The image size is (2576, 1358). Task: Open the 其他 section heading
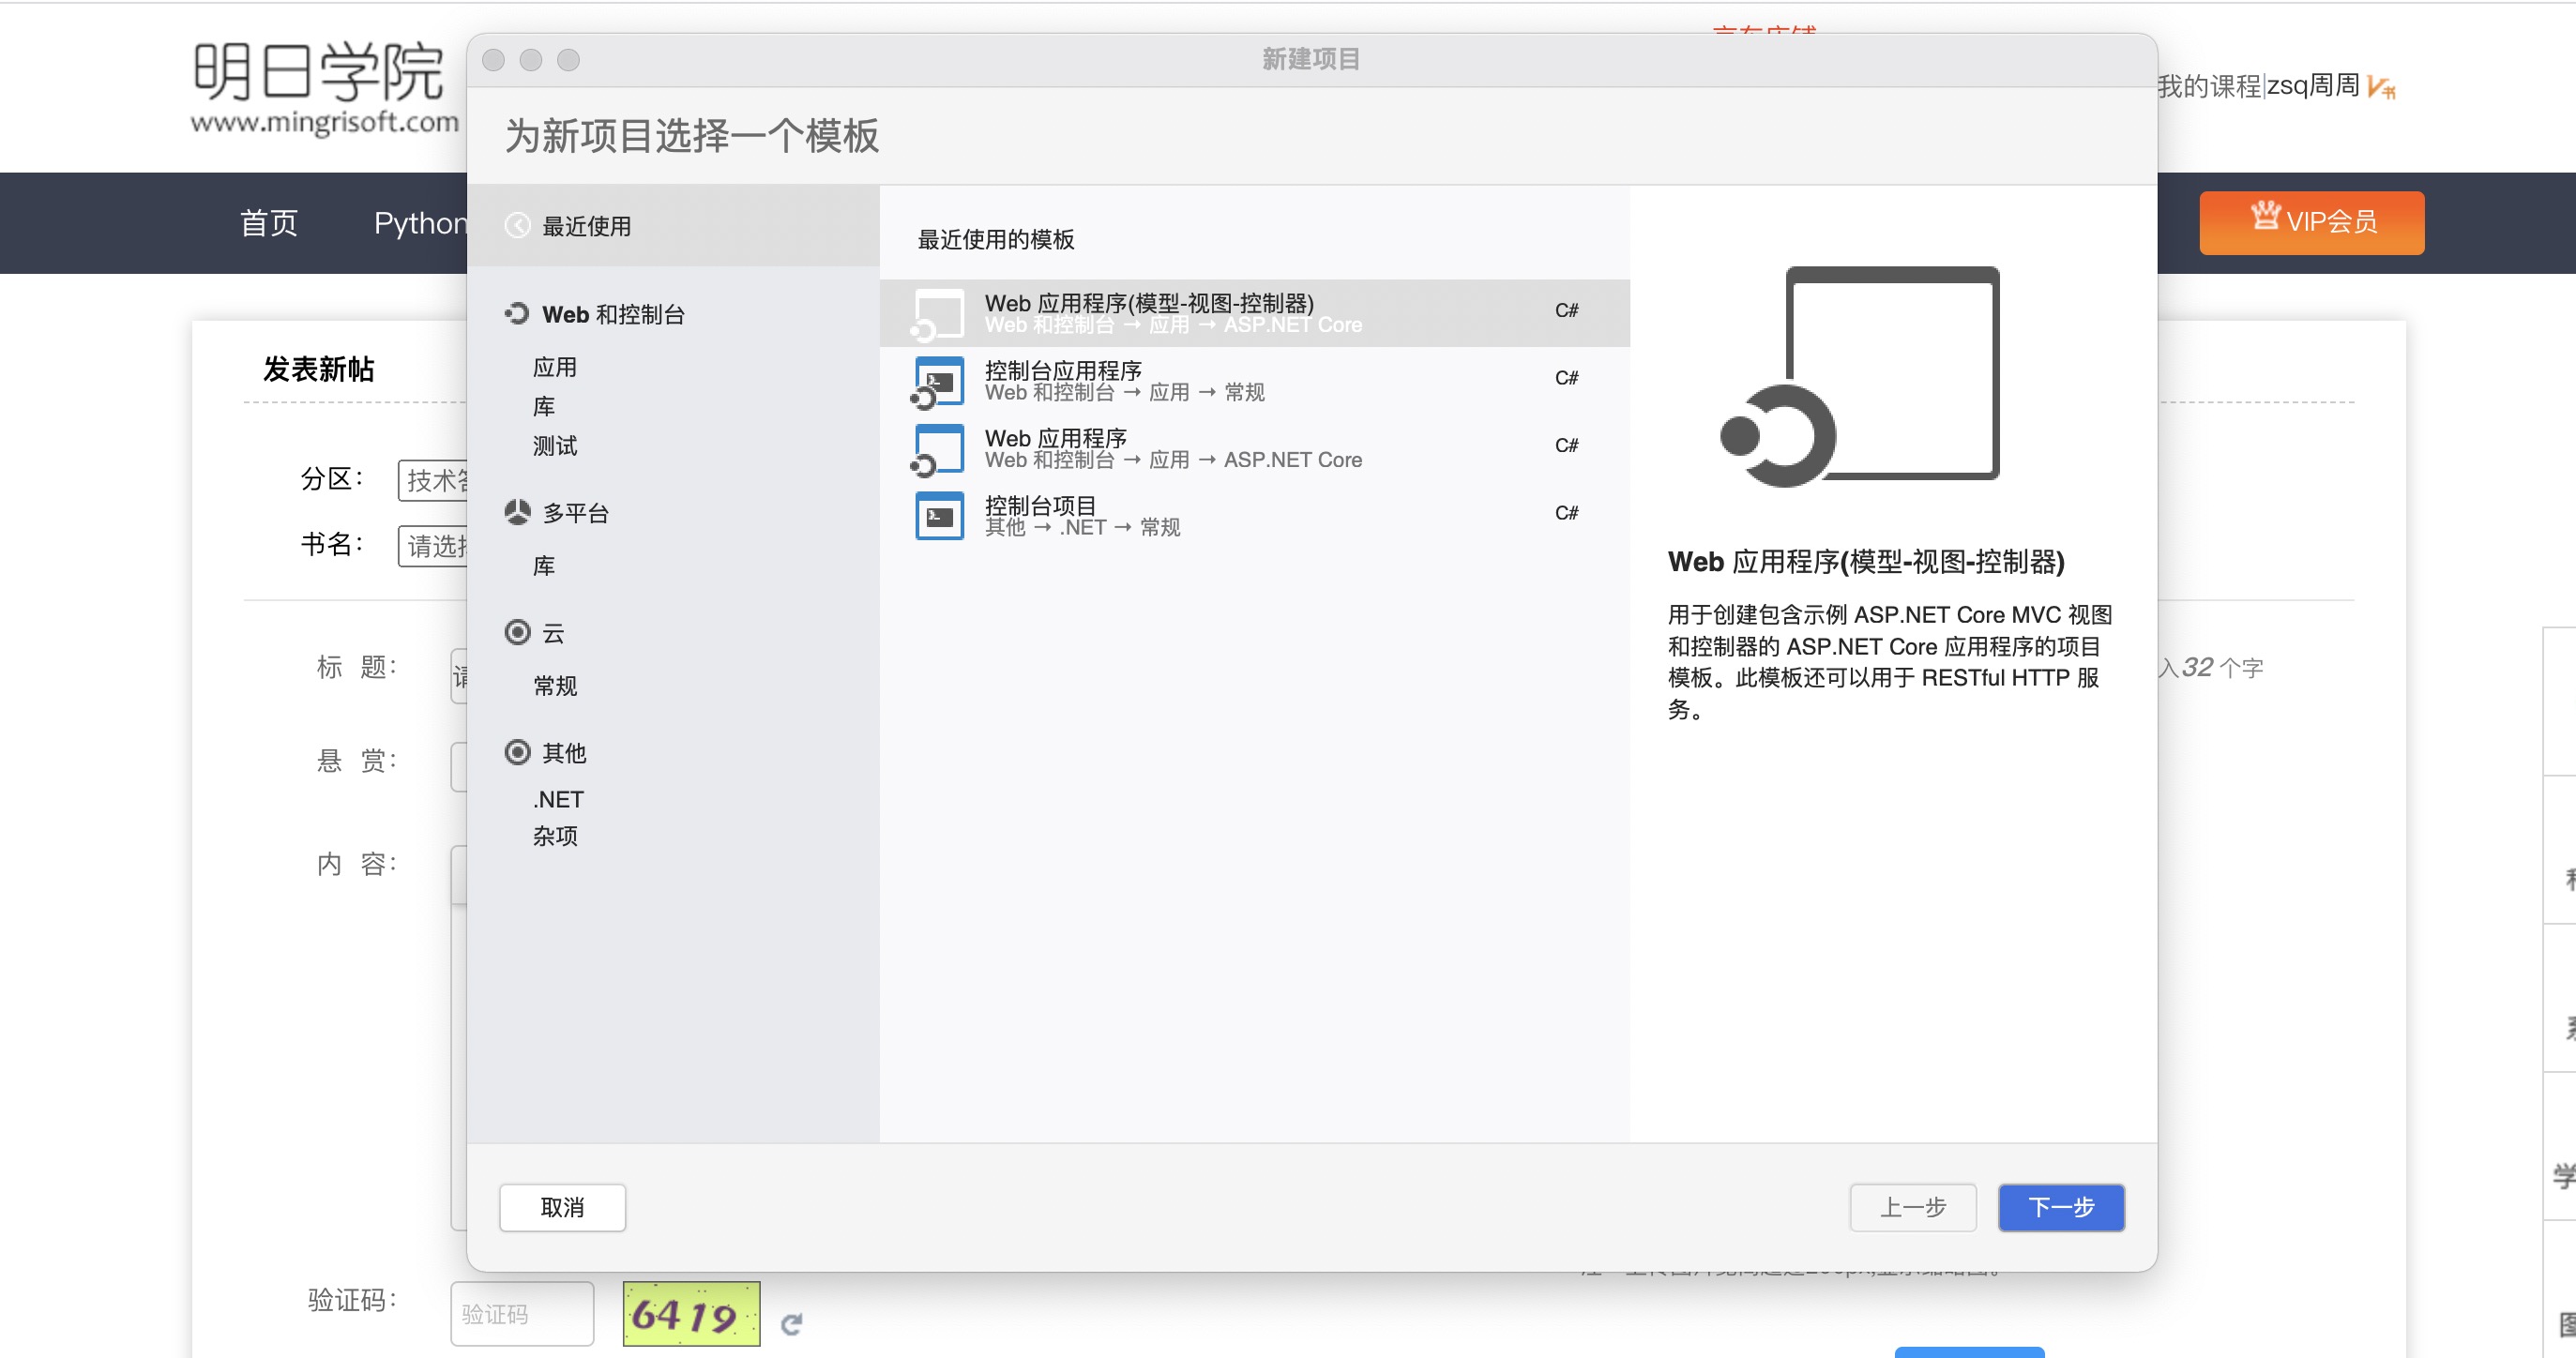click(564, 753)
